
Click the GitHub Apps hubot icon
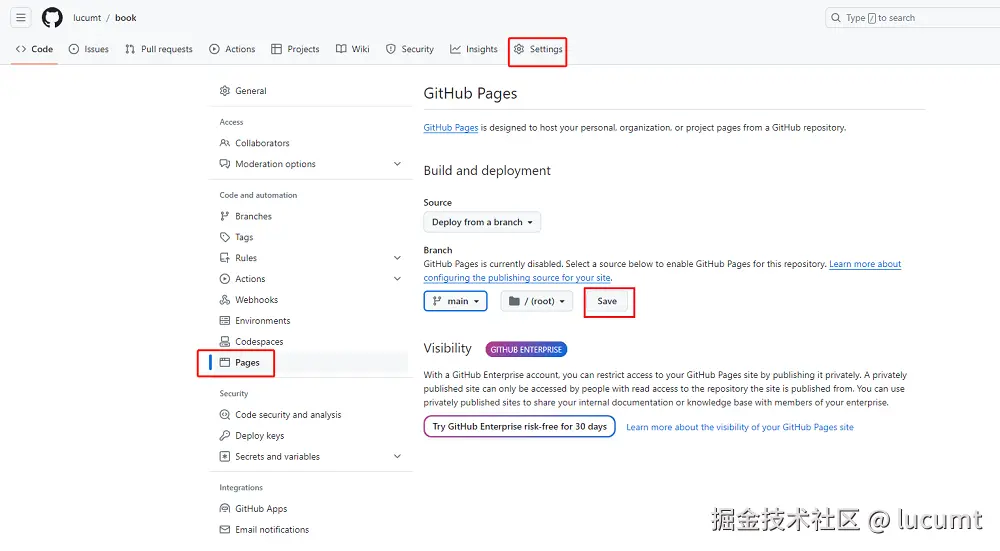pos(224,509)
